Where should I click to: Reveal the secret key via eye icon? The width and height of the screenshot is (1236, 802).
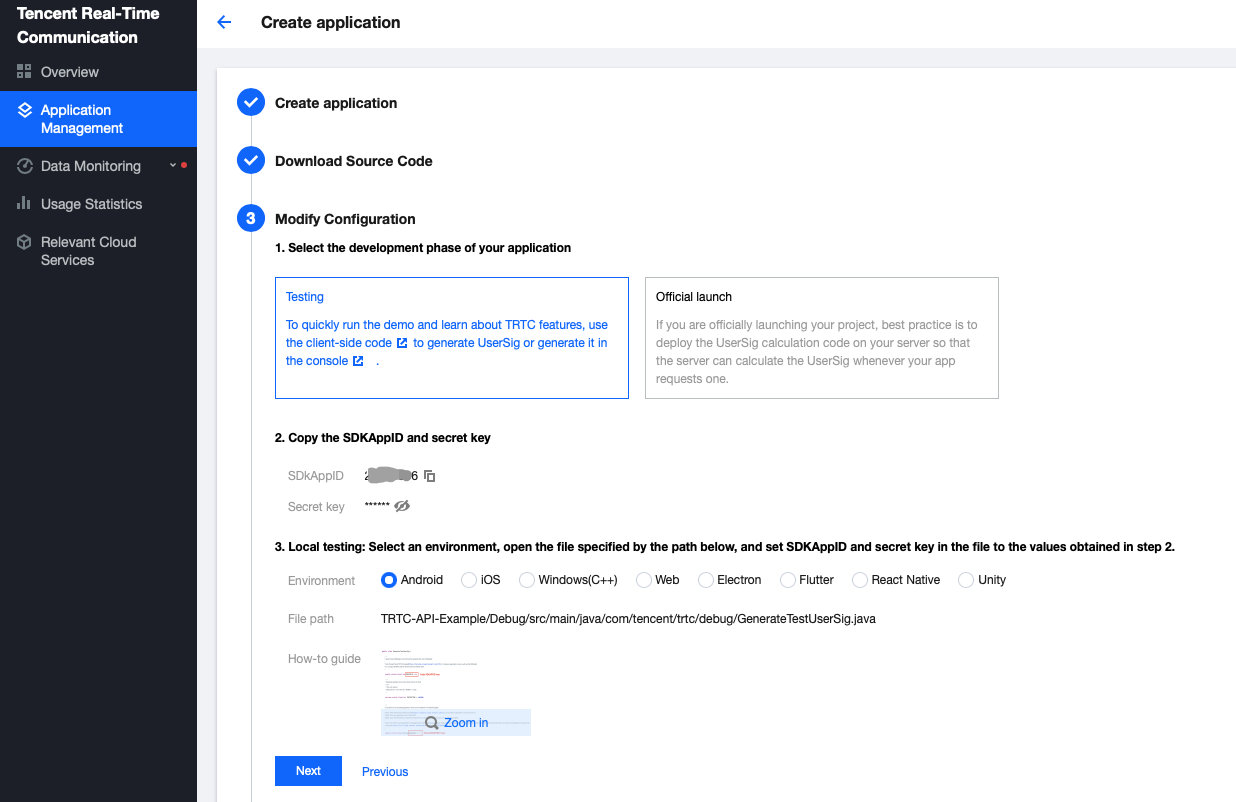point(402,506)
